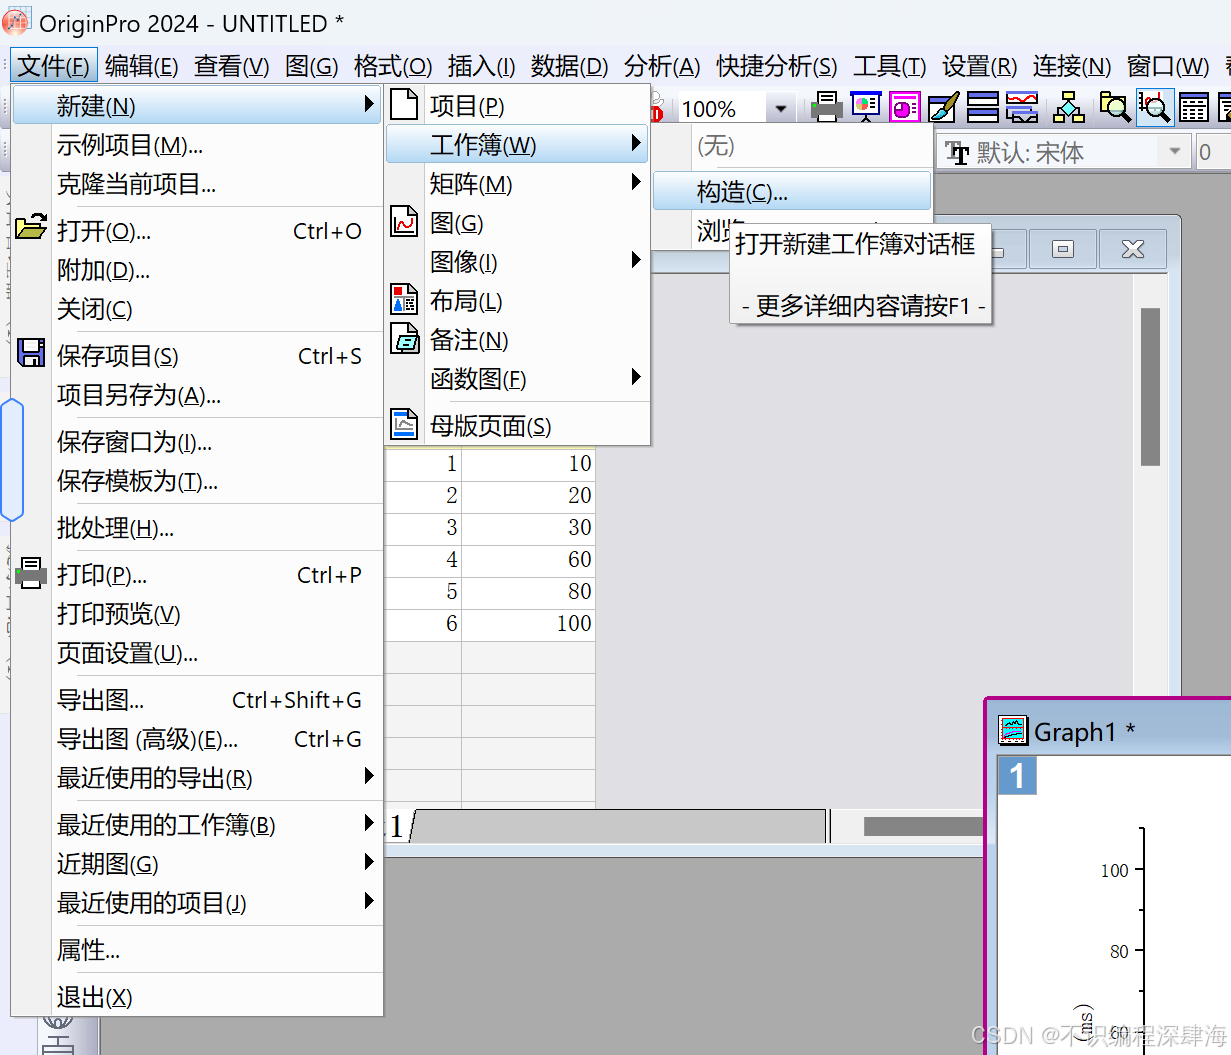Expand 最近使用的项目(J) submenu
This screenshot has width=1231, height=1055.
197,903
